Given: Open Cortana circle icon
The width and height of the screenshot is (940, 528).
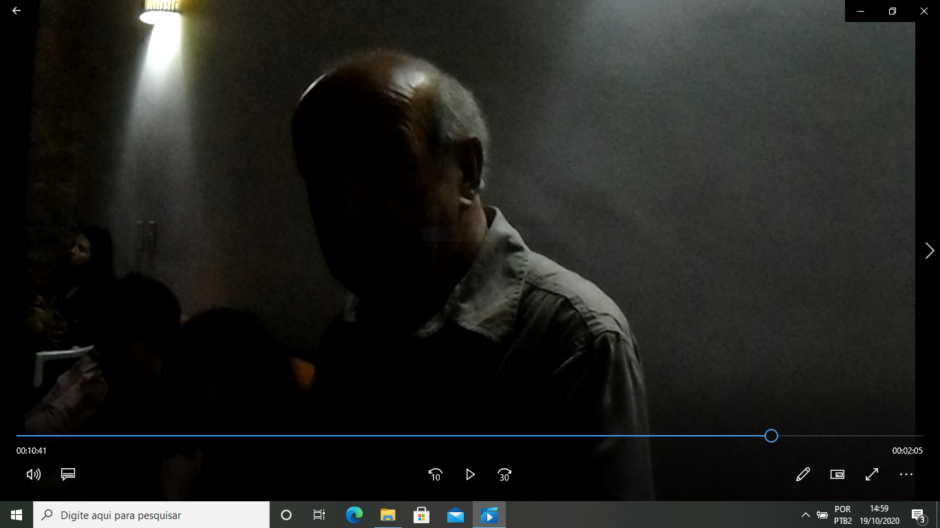Looking at the screenshot, I should coord(286,515).
